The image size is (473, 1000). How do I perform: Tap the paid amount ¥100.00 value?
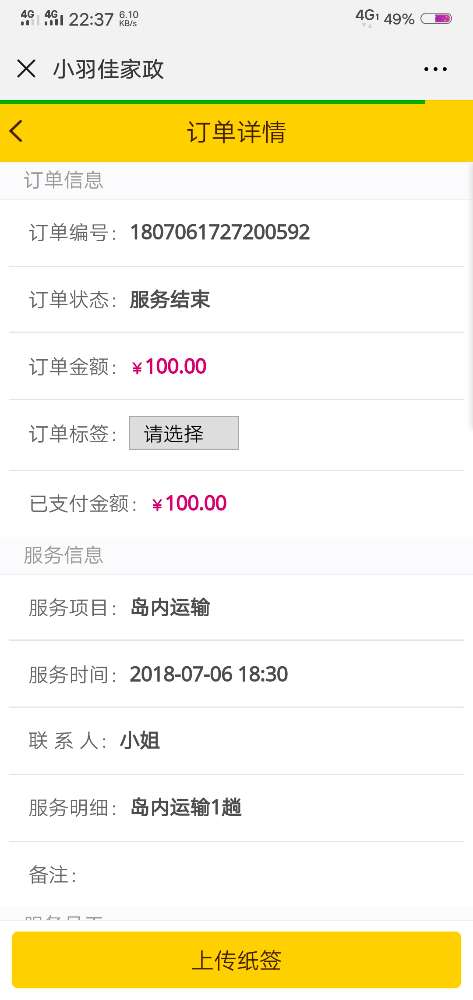point(189,503)
